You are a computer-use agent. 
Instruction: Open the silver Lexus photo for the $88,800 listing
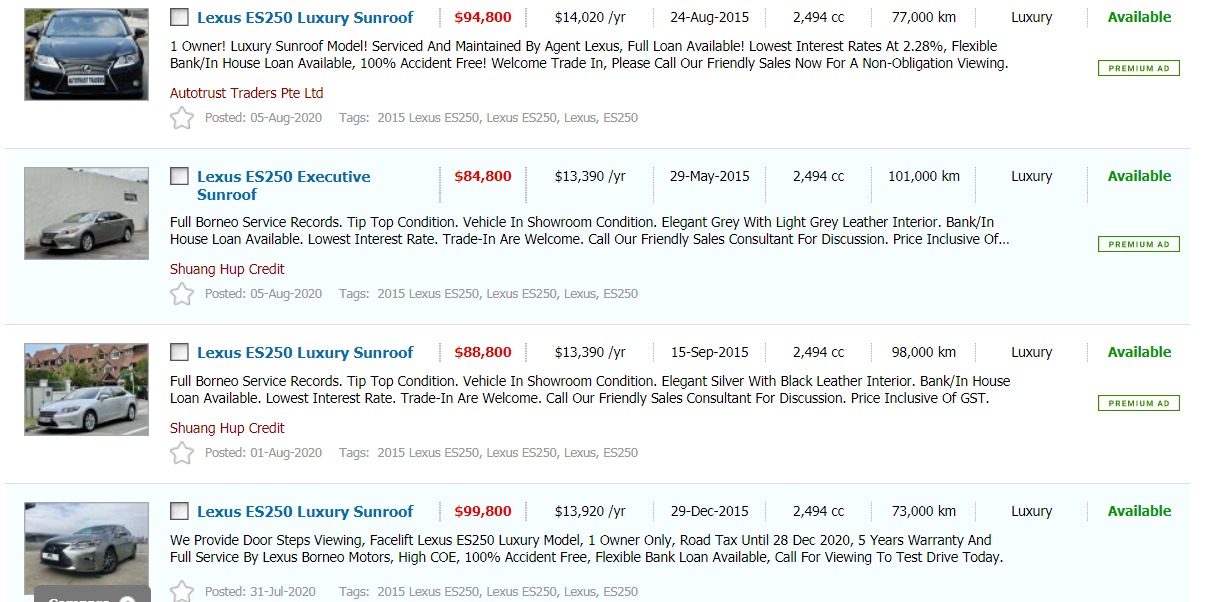[x=86, y=389]
